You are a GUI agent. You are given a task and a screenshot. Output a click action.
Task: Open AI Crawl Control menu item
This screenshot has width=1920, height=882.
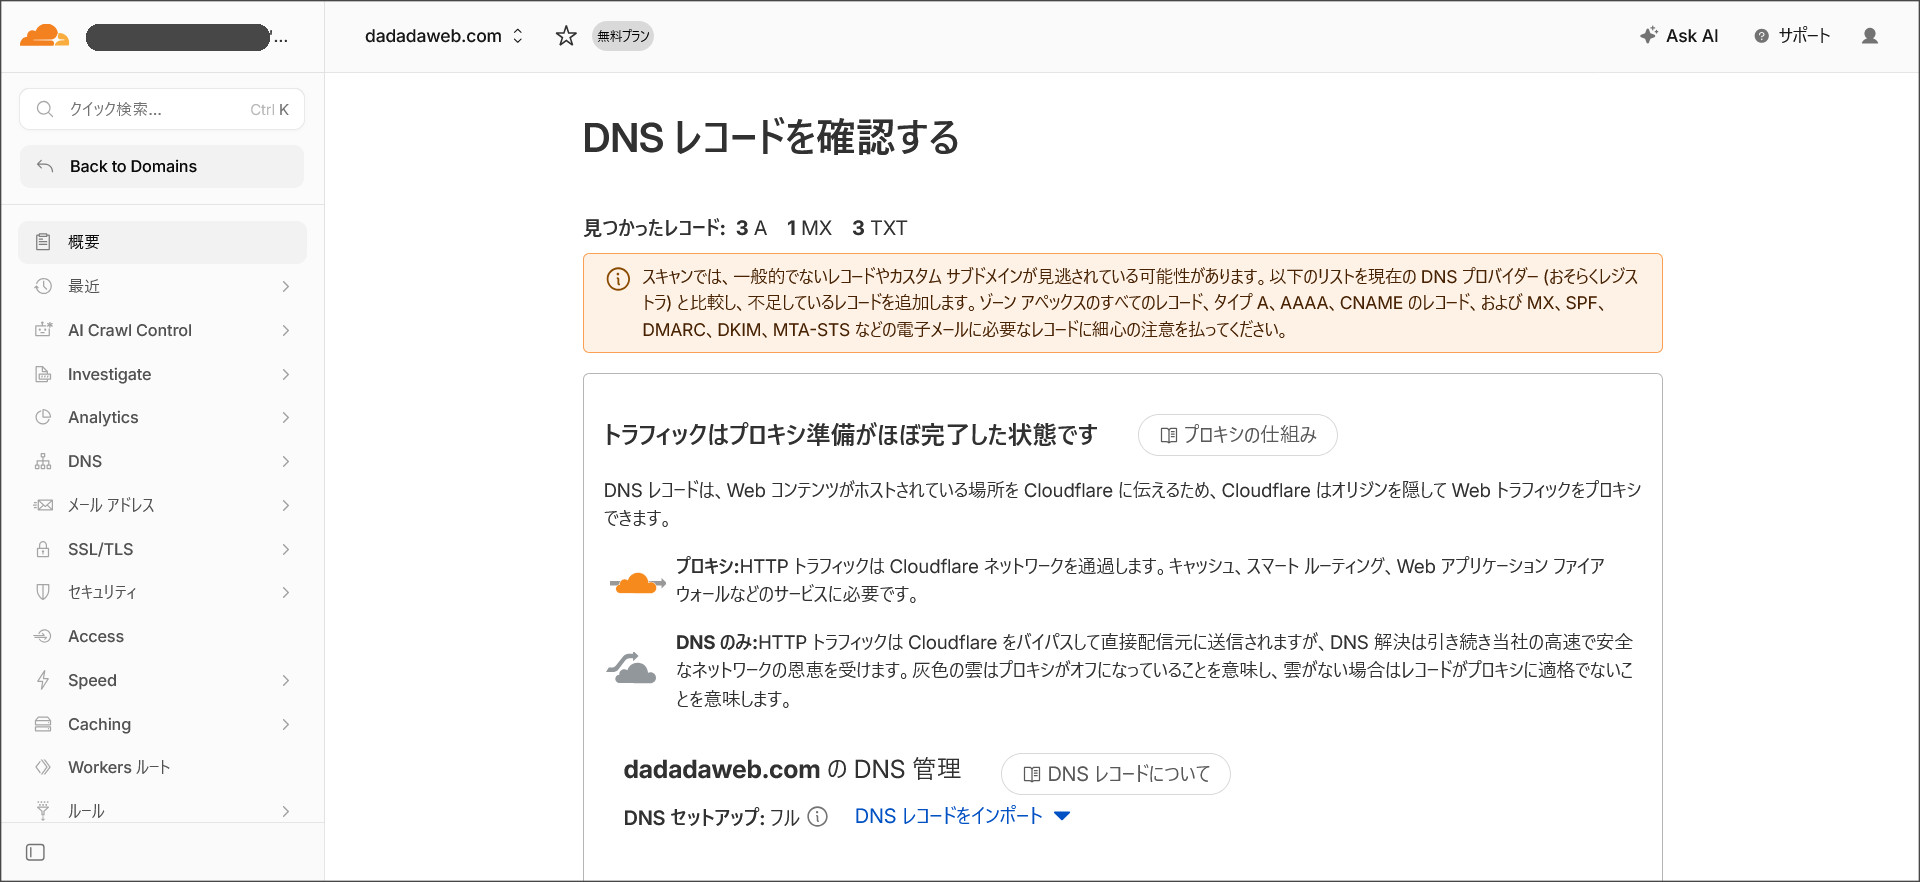(162, 330)
